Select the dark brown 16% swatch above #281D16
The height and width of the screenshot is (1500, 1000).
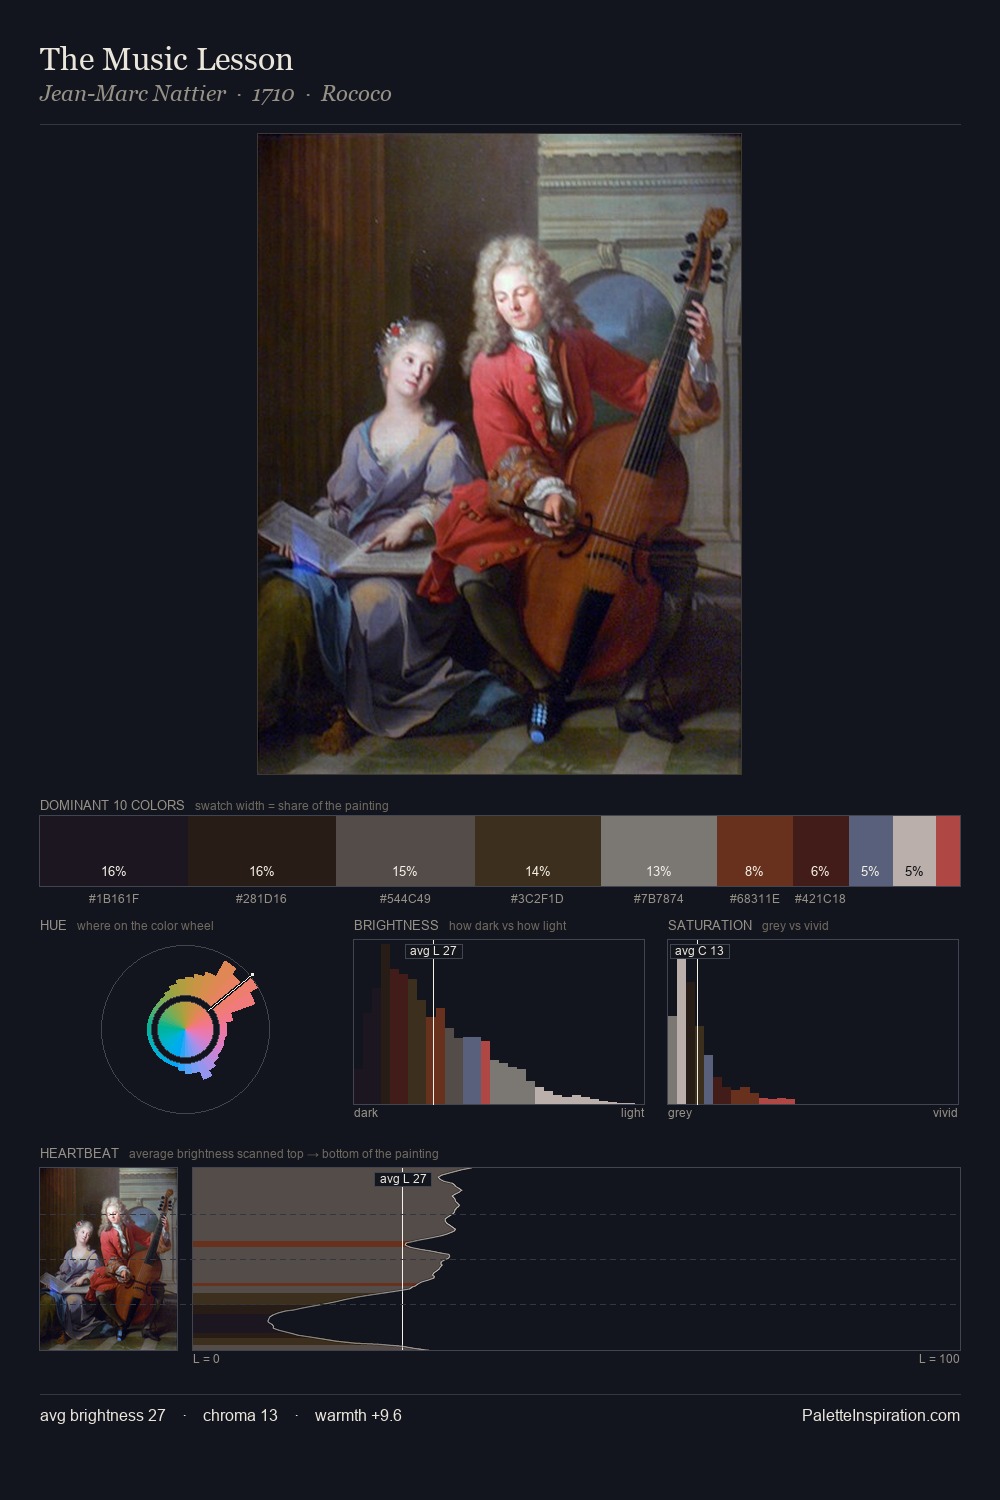(x=262, y=851)
